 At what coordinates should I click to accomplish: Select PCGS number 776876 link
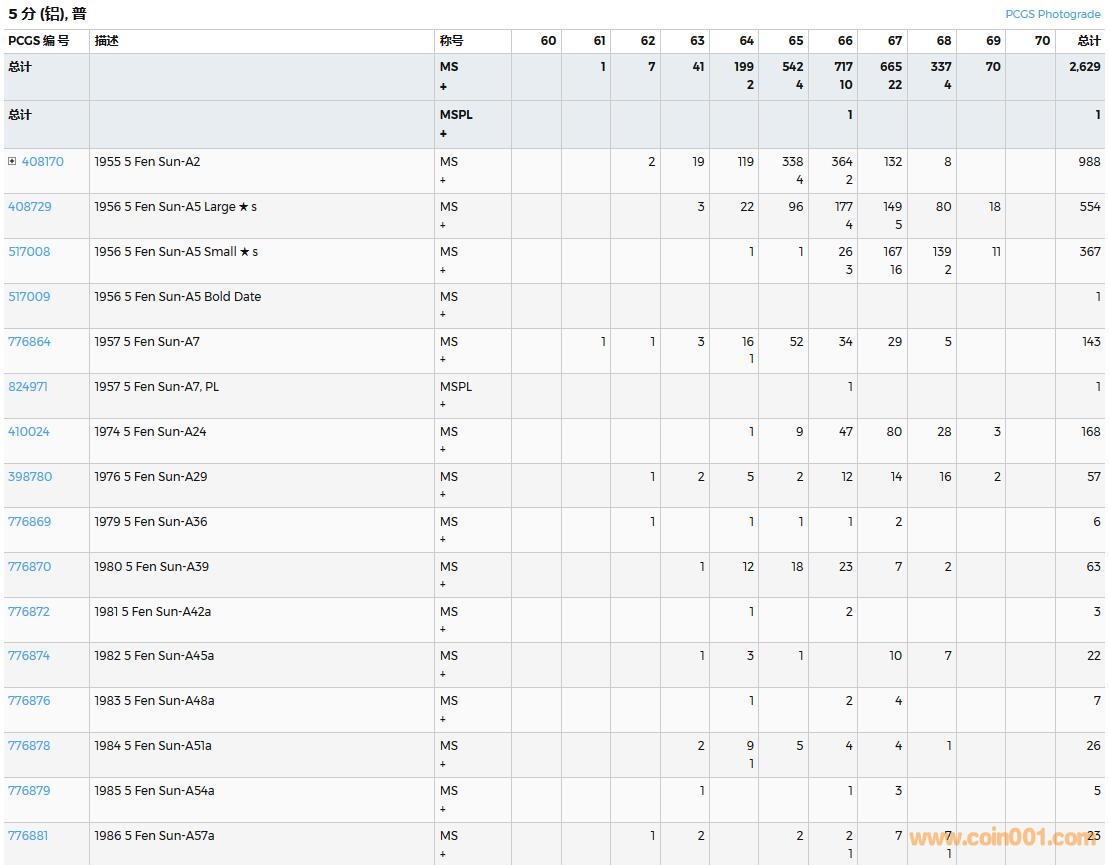(29, 701)
